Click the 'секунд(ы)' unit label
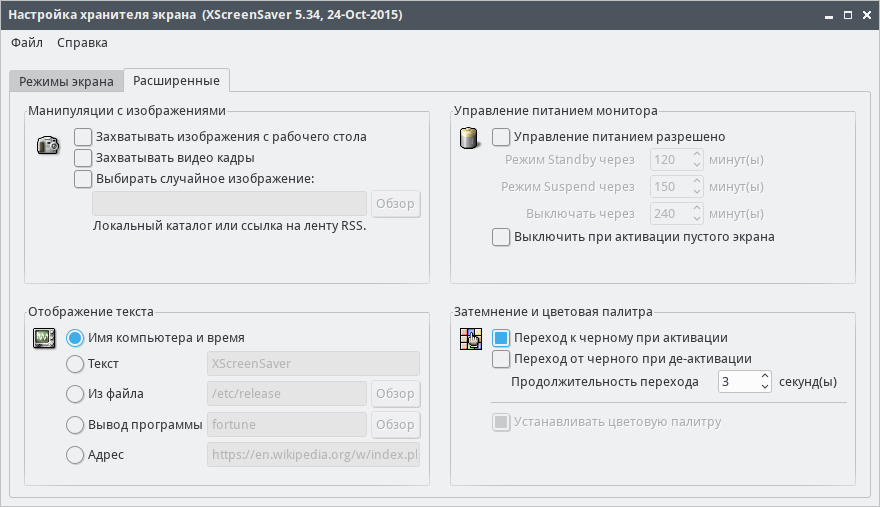 click(x=808, y=382)
